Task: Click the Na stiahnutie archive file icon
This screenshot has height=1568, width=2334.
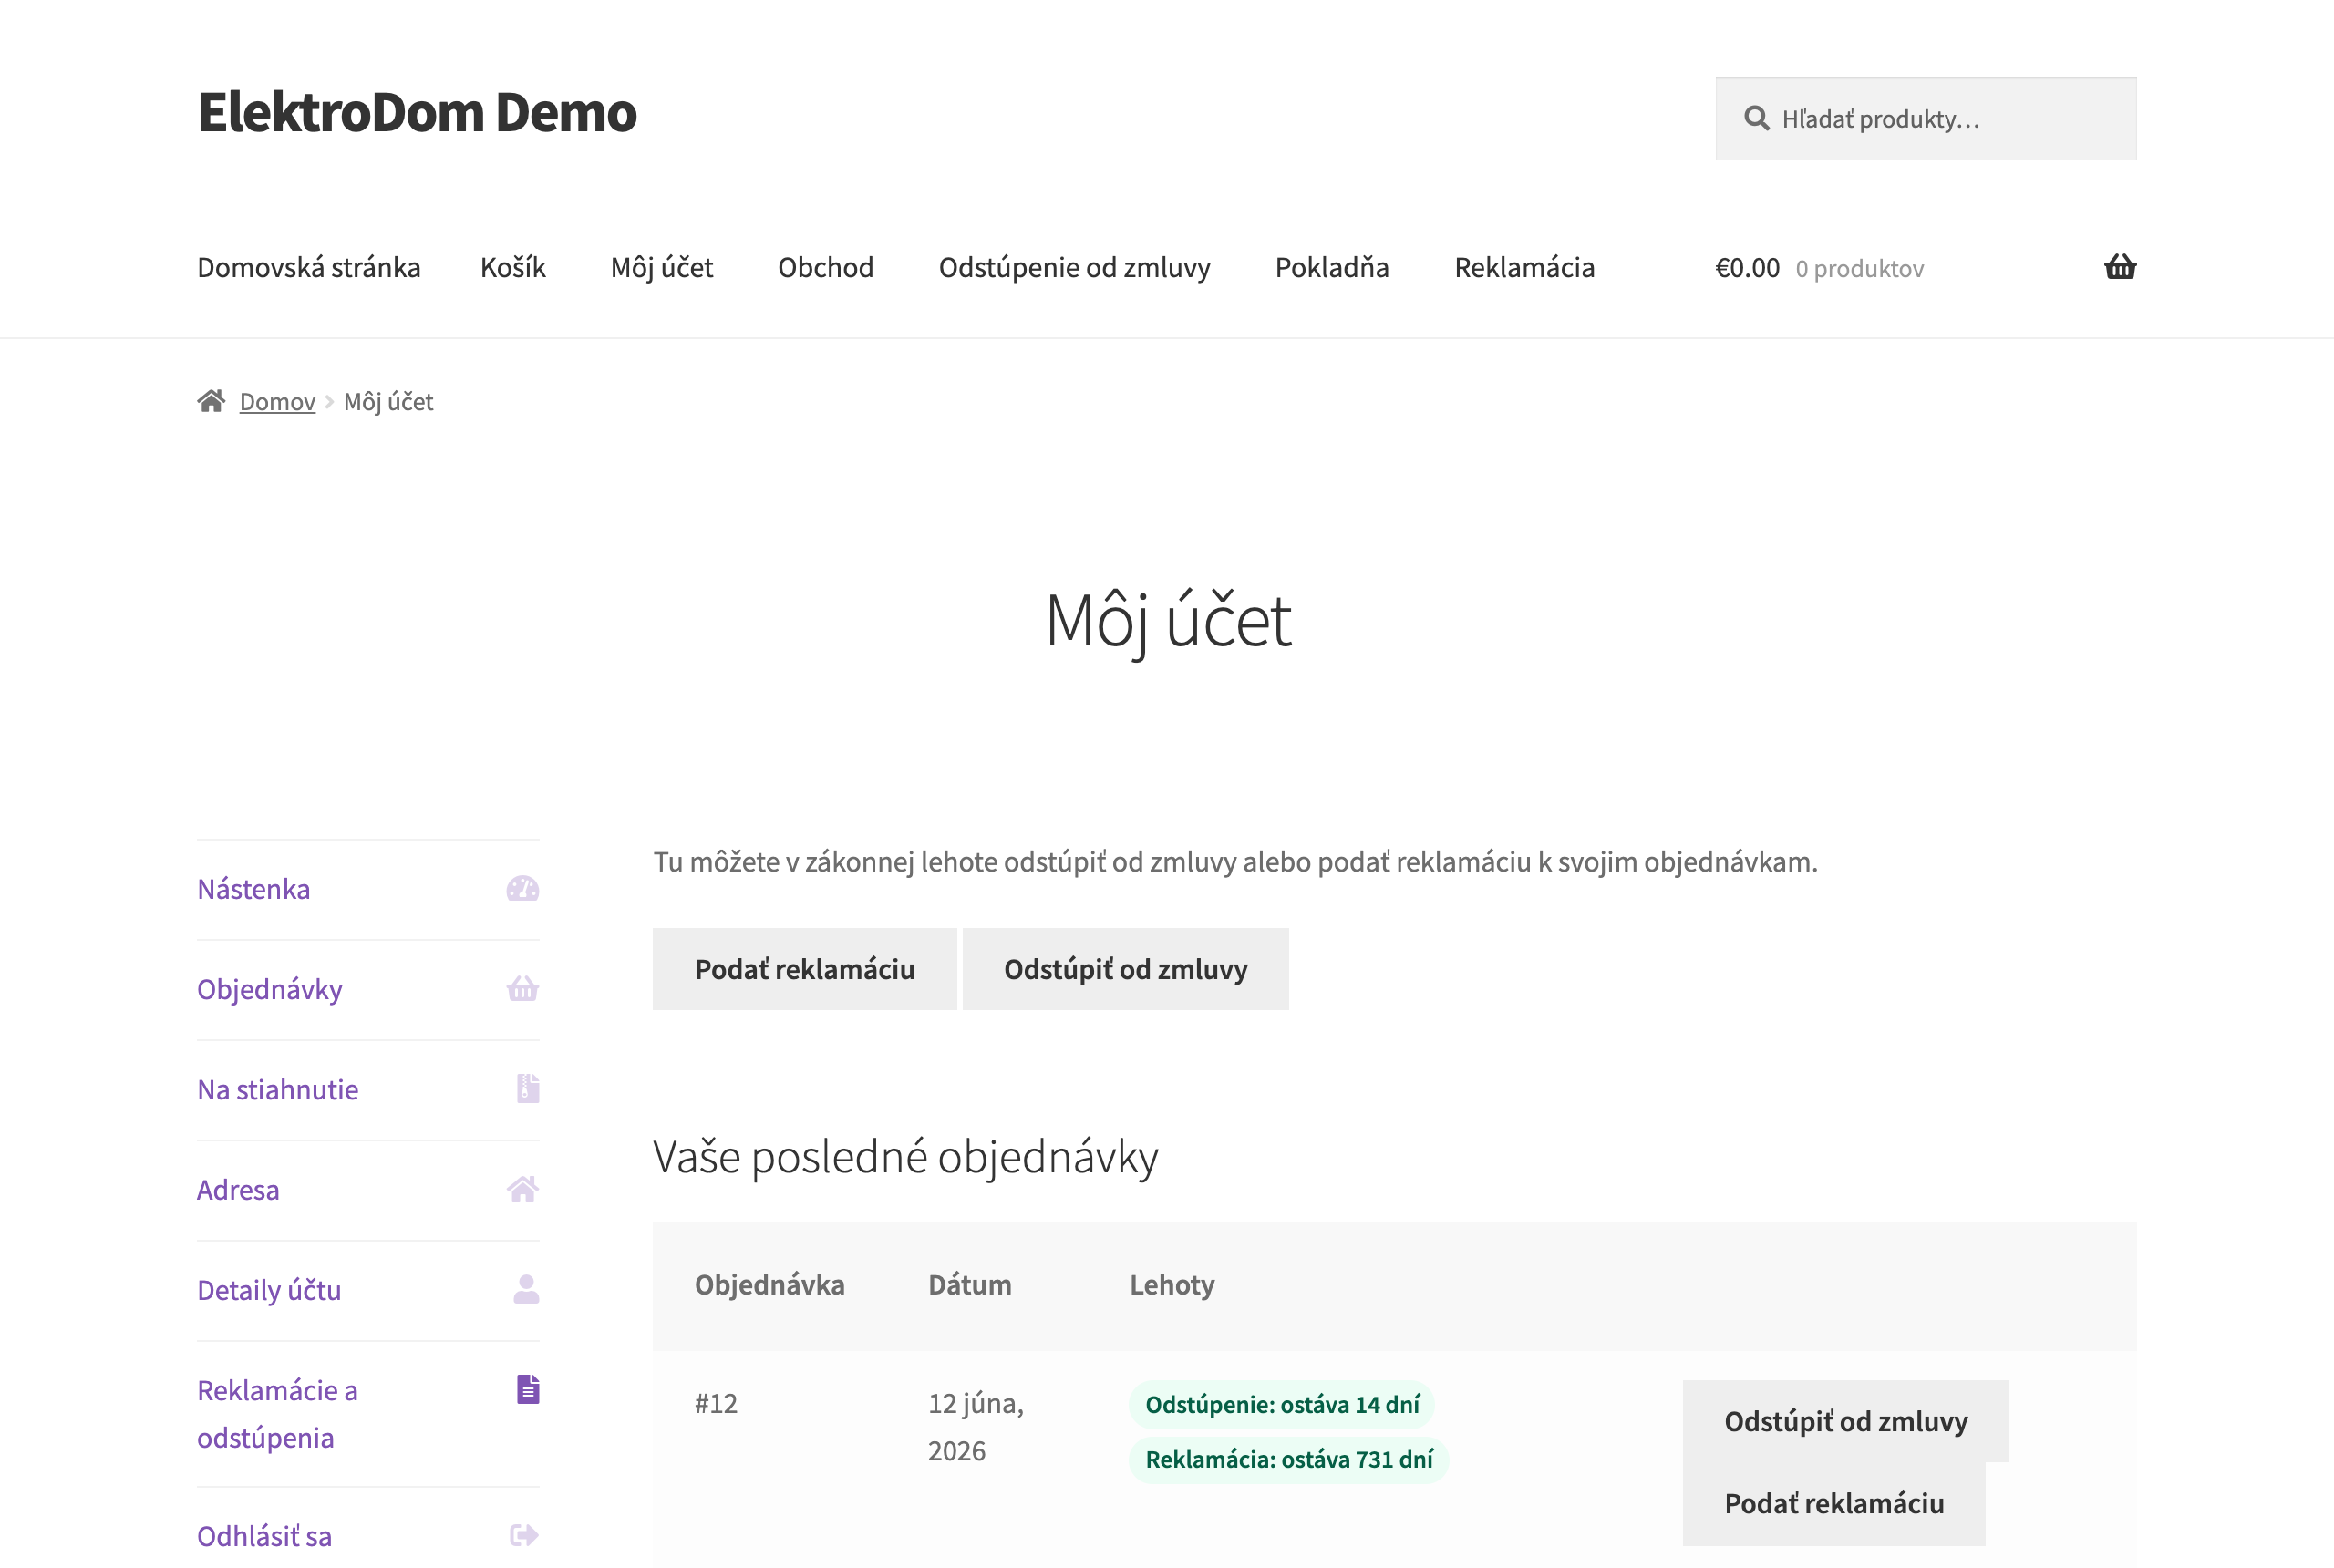Action: pyautogui.click(x=528, y=1089)
